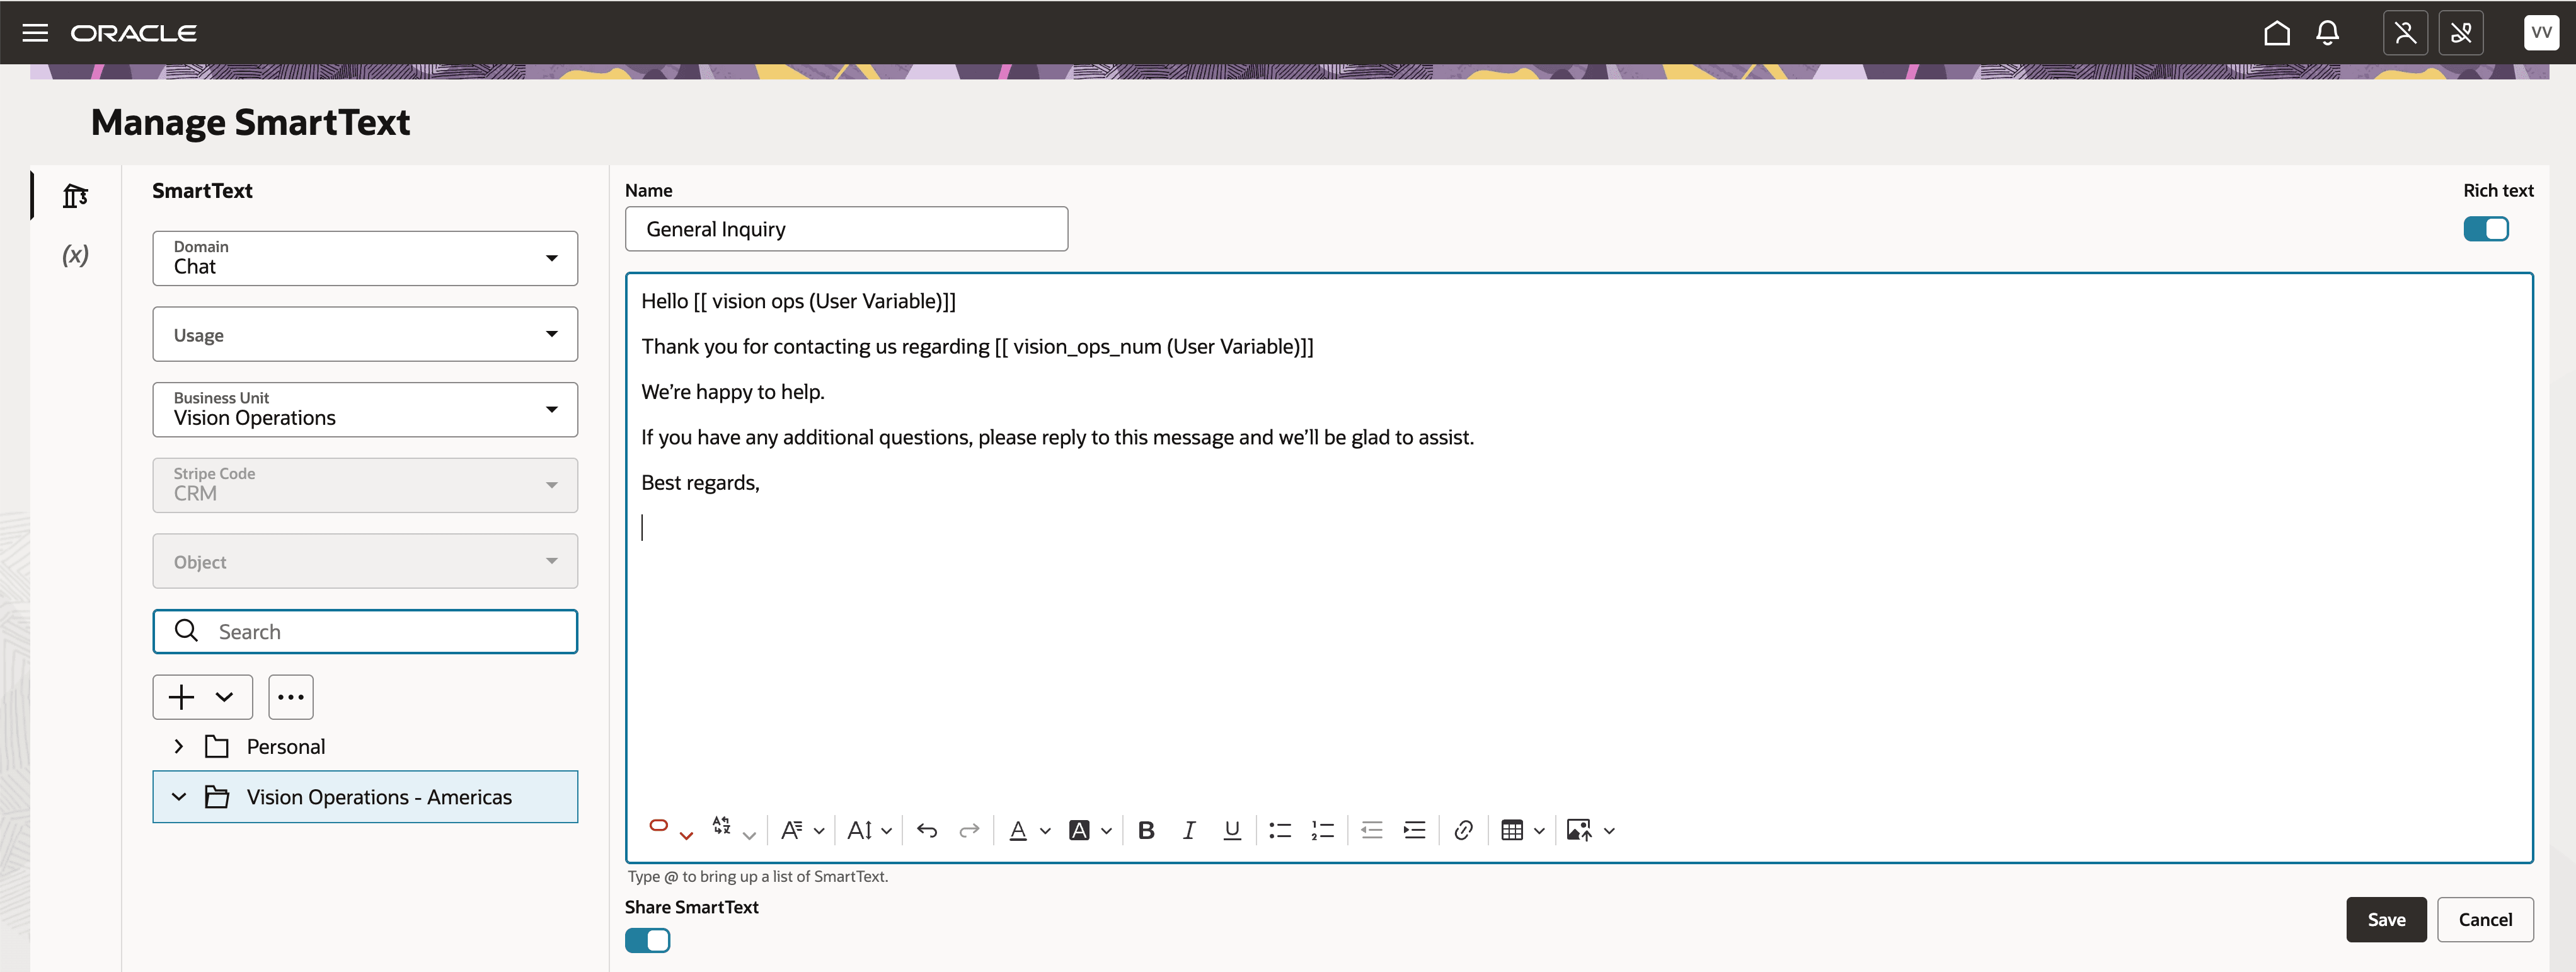Open the image options dropdown arrow
The image size is (2576, 972).
pyautogui.click(x=1609, y=831)
